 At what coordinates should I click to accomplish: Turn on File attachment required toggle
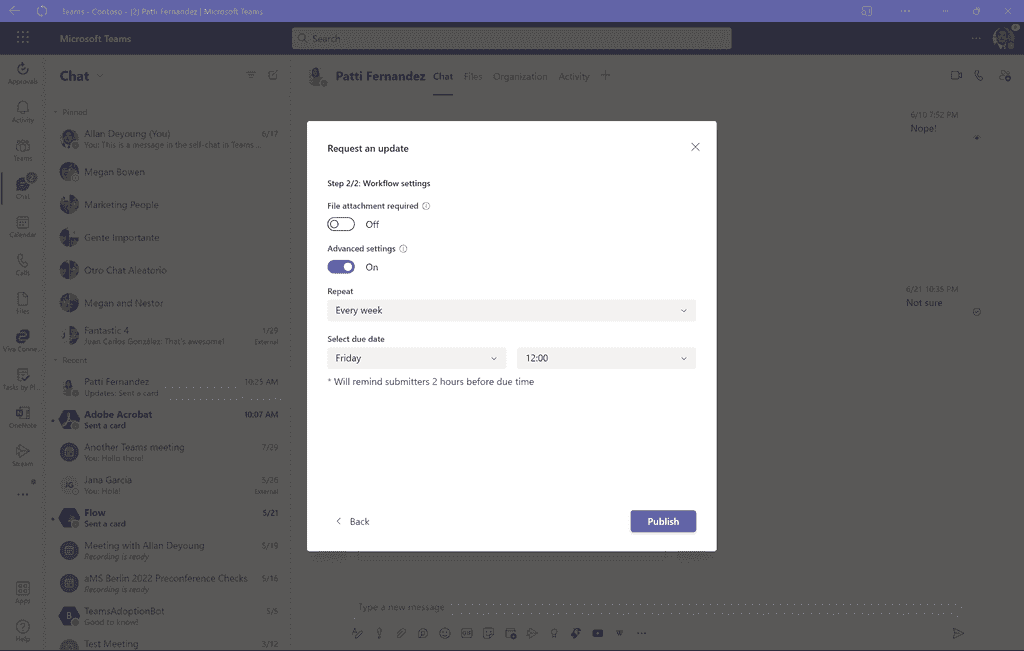point(341,224)
